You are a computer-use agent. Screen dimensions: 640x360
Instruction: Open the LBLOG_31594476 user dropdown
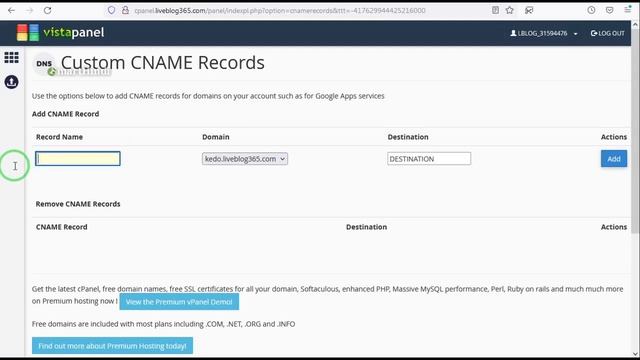coord(544,33)
